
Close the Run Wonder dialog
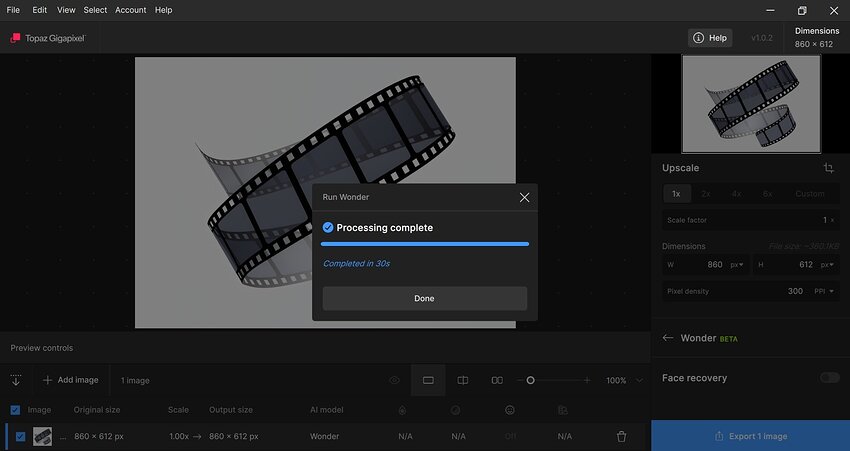tap(524, 198)
